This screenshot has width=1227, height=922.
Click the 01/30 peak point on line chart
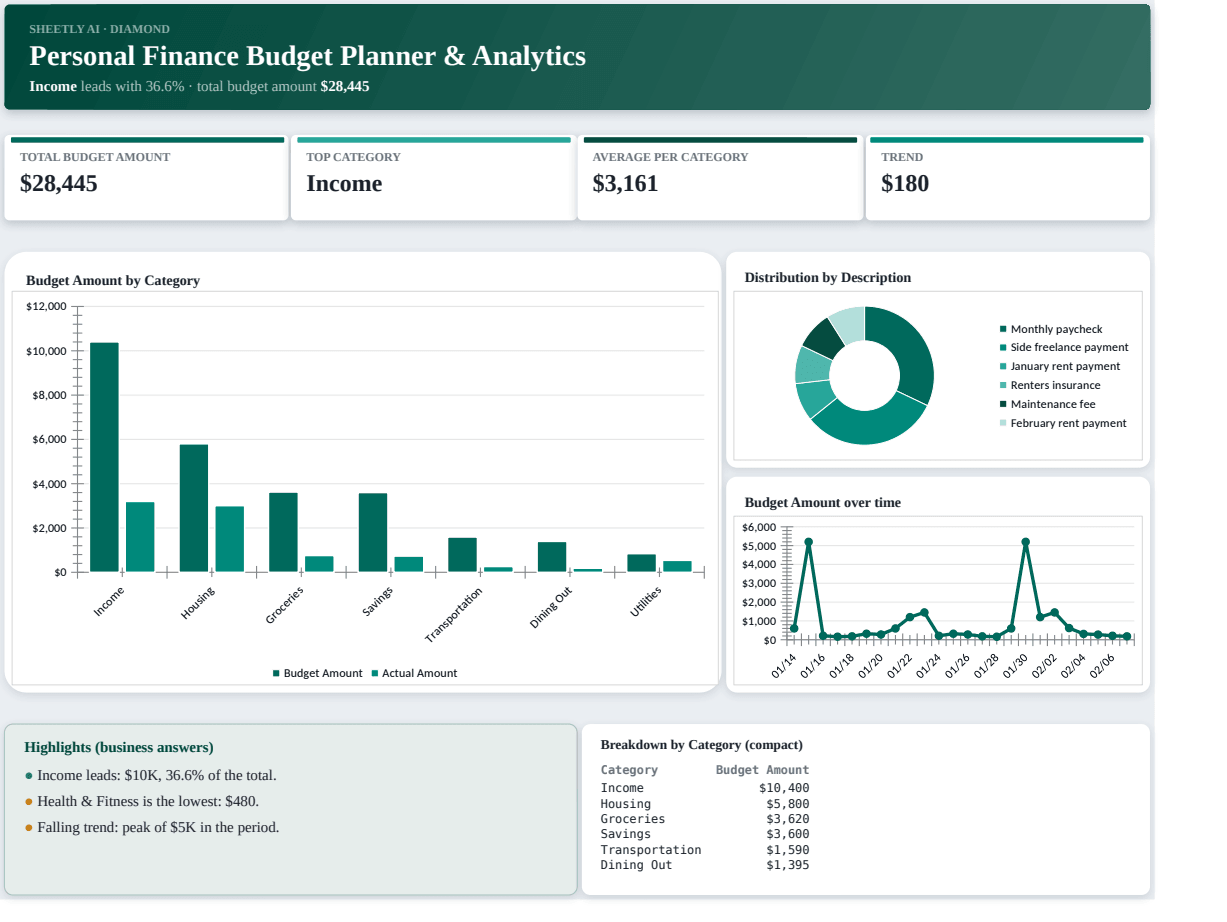pos(1025,542)
